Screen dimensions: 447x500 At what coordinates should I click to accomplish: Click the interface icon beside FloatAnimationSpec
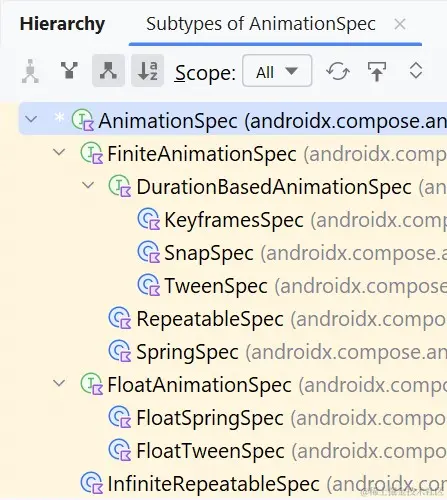click(x=92, y=384)
